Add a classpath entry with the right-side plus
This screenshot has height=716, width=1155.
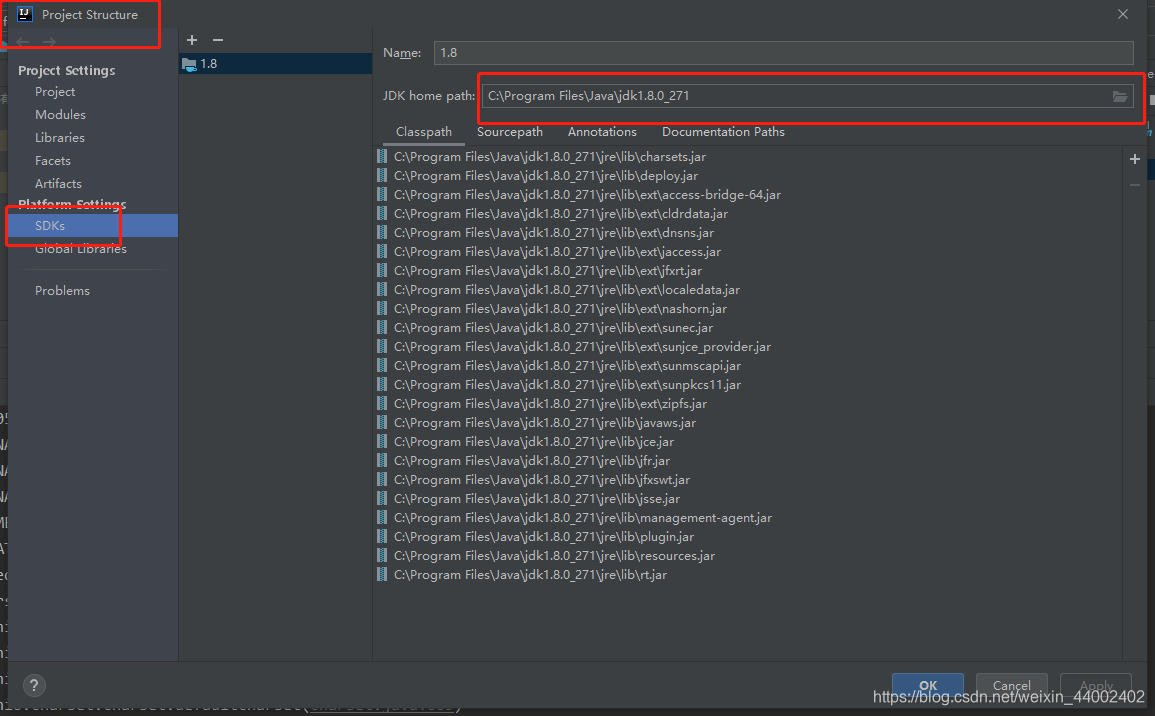[1134, 158]
